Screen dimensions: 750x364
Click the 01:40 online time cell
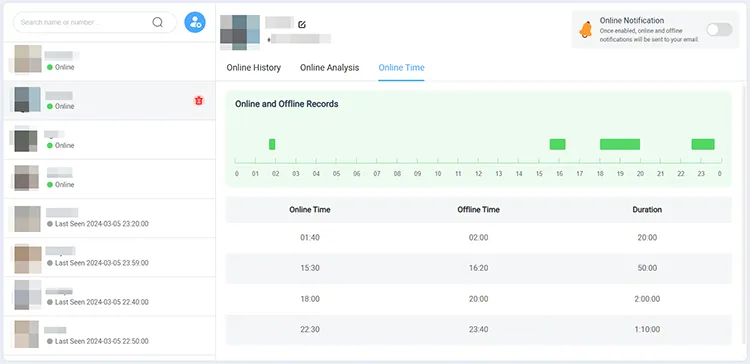(x=310, y=238)
